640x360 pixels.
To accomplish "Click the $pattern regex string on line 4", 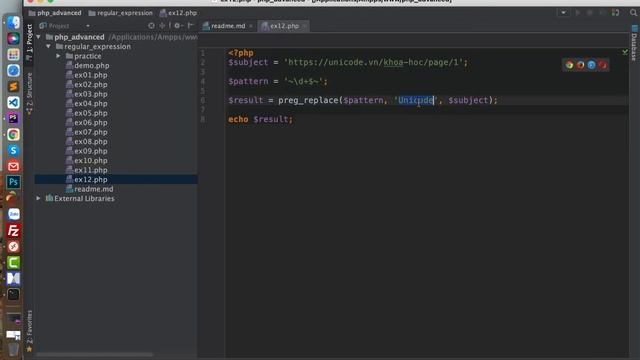I will pyautogui.click(x=304, y=81).
